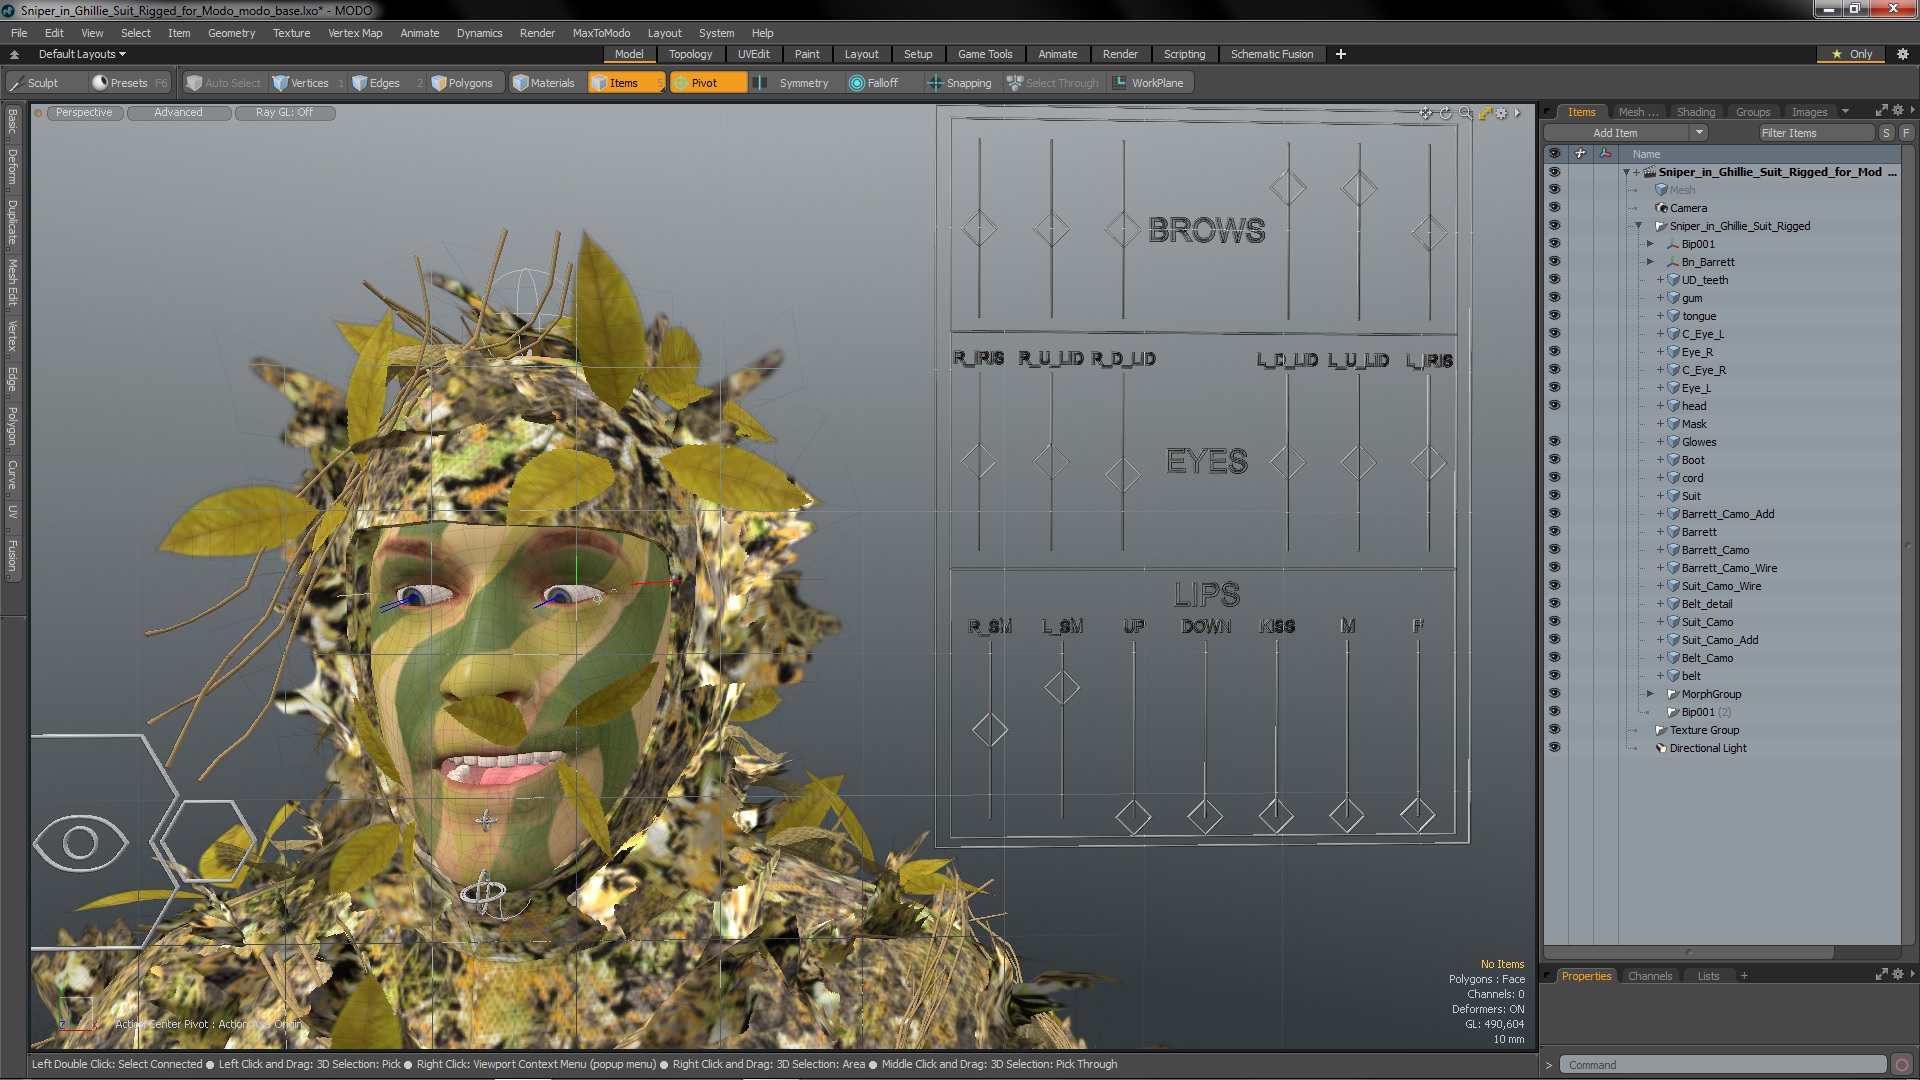The height and width of the screenshot is (1080, 1920).
Task: Hide the tongue mesh item
Action: pos(1554,316)
